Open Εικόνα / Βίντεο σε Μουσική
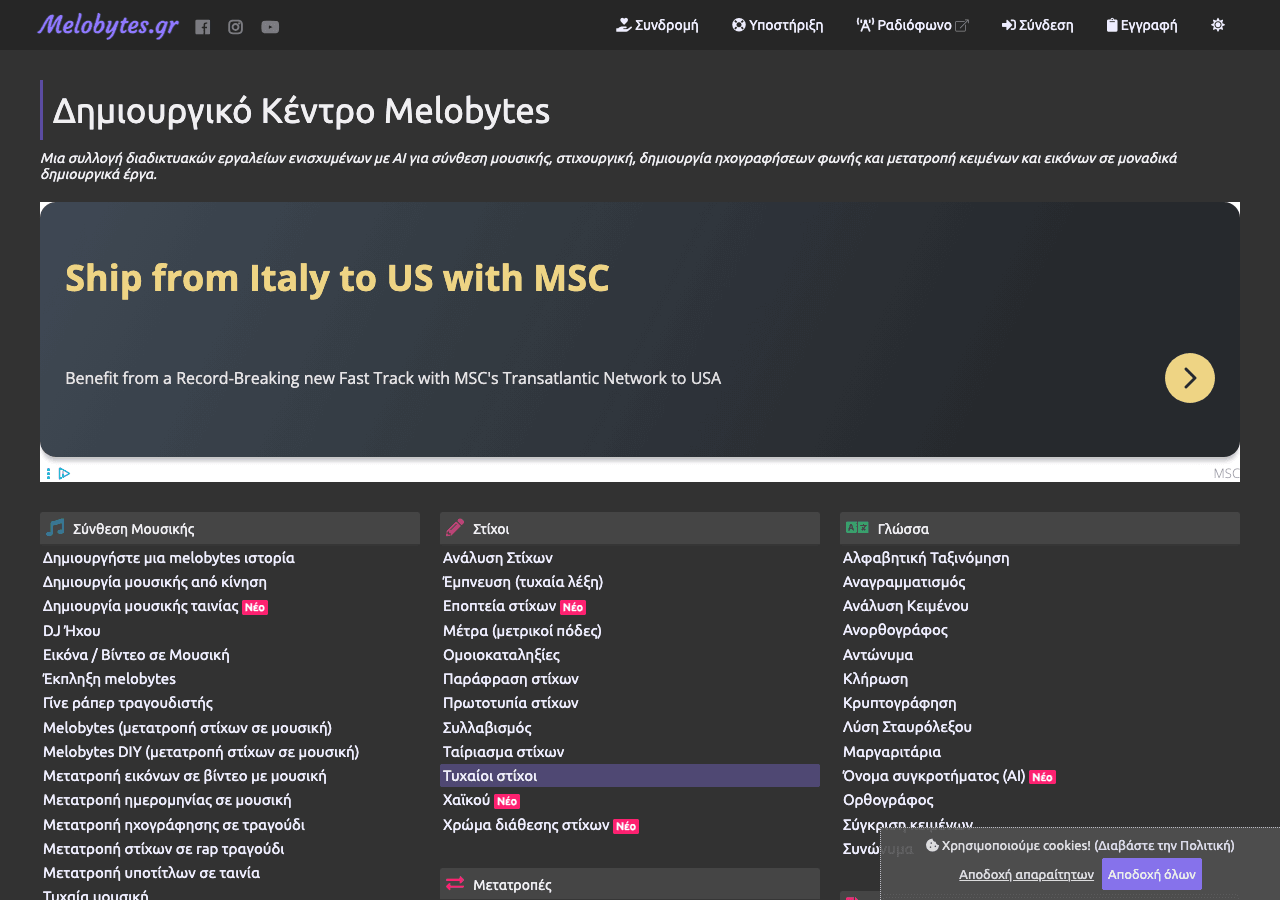 pyautogui.click(x=136, y=654)
